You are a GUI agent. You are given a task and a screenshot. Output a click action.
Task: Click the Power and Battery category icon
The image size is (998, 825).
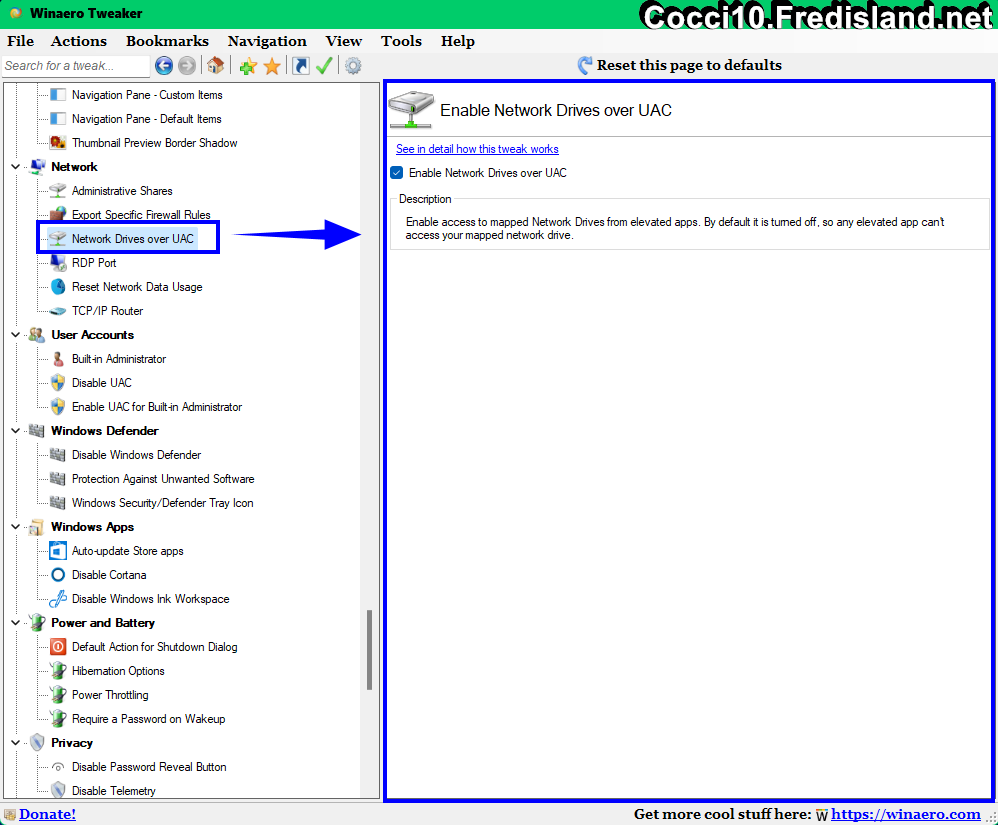tap(38, 623)
